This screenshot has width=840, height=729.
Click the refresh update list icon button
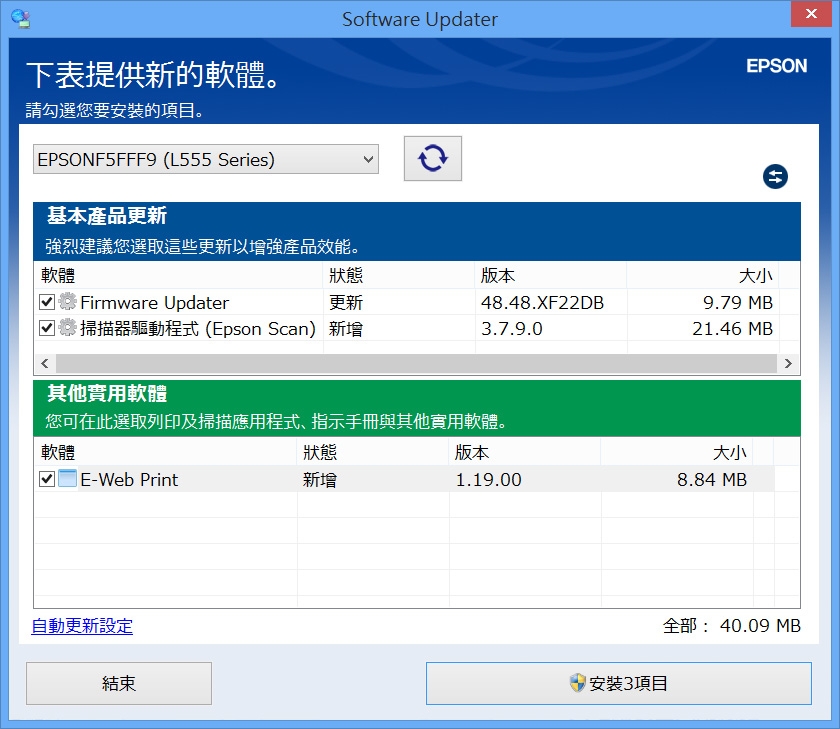click(432, 159)
